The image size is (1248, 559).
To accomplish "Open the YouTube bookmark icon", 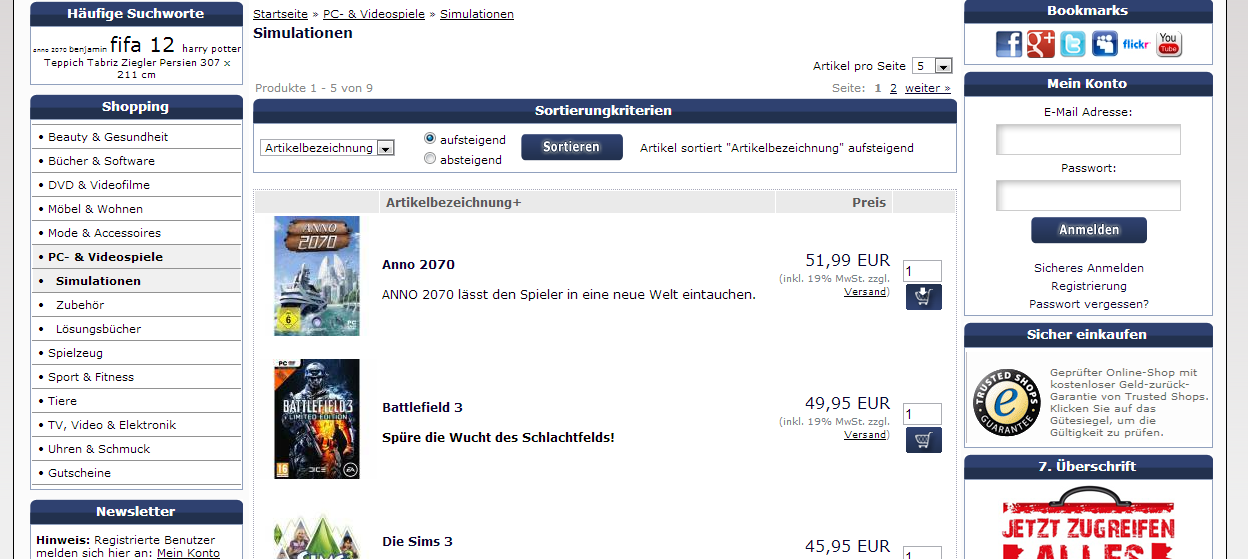I will tap(1169, 44).
